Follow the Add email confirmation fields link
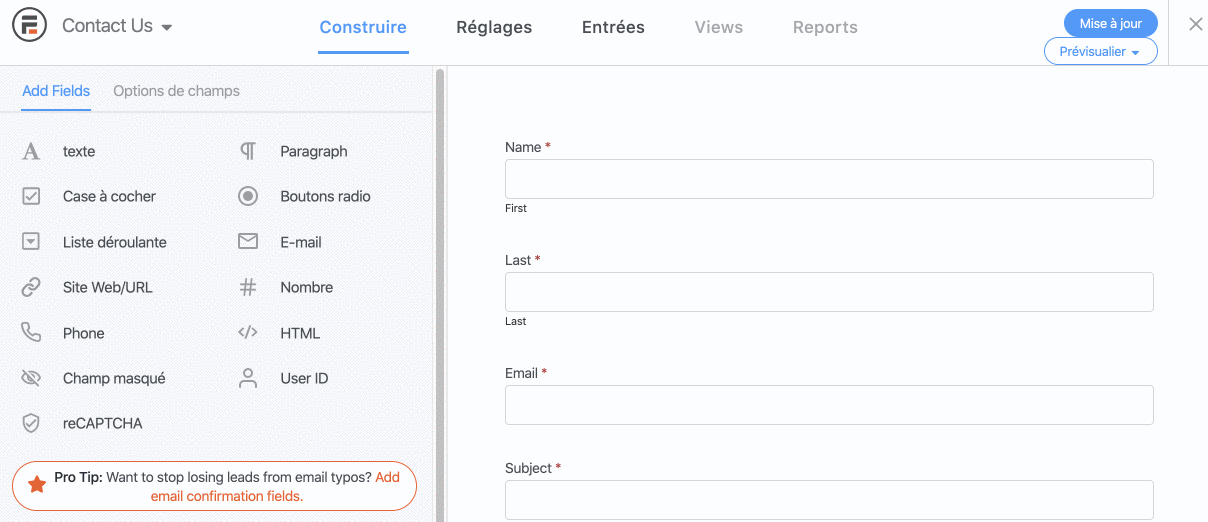Image resolution: width=1208 pixels, height=522 pixels. (x=275, y=487)
